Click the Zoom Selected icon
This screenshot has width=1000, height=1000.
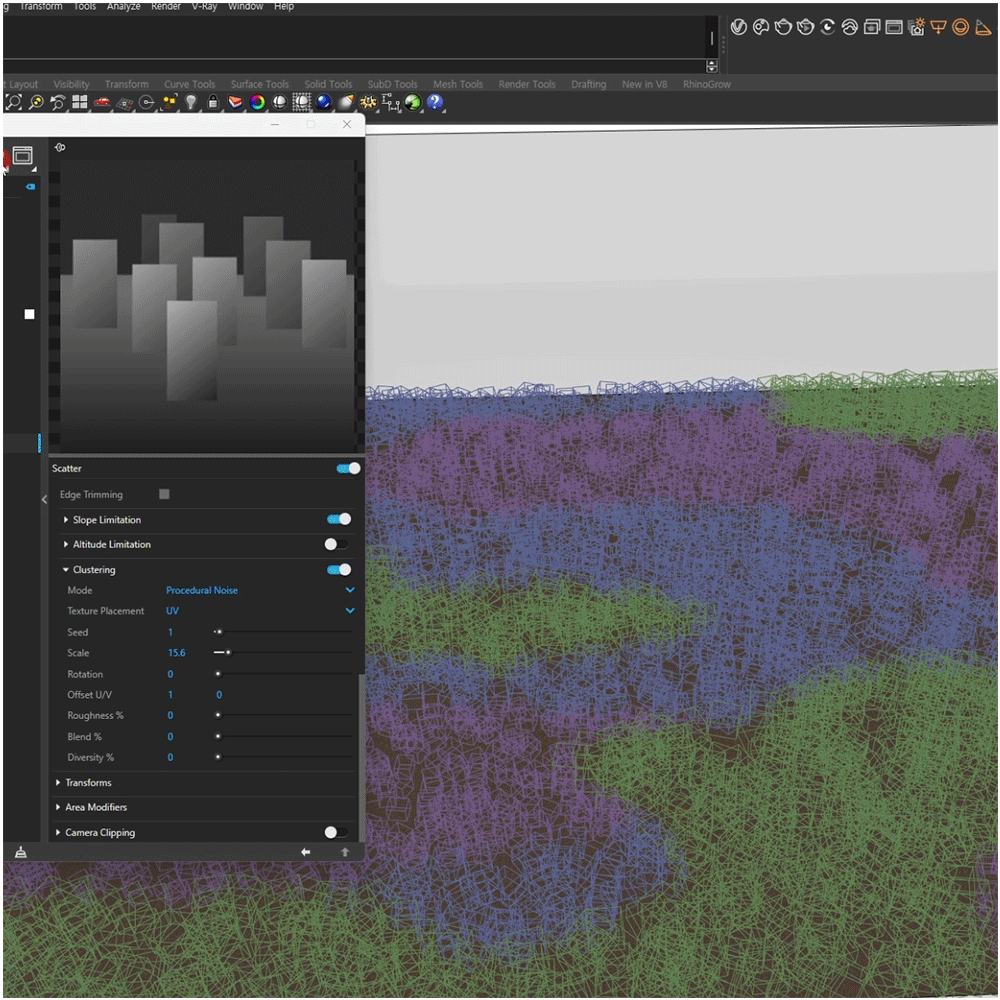(x=36, y=102)
